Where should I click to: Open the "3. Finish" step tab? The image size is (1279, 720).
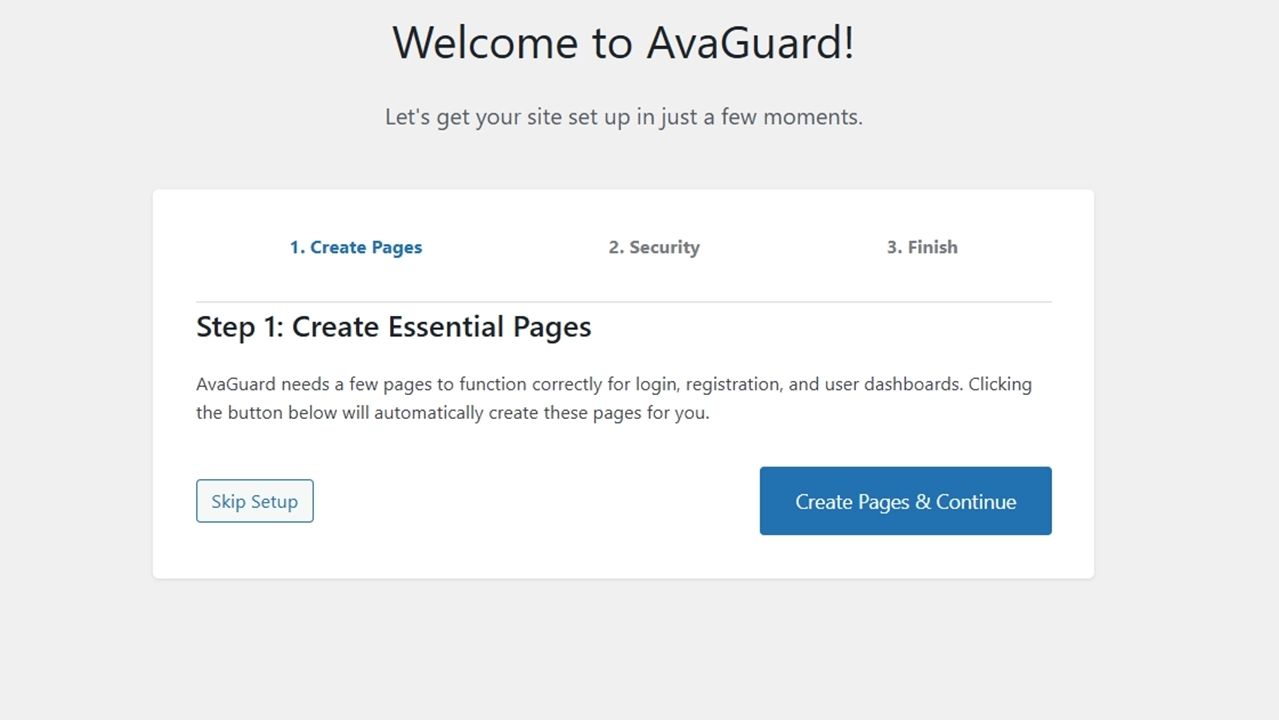(922, 247)
